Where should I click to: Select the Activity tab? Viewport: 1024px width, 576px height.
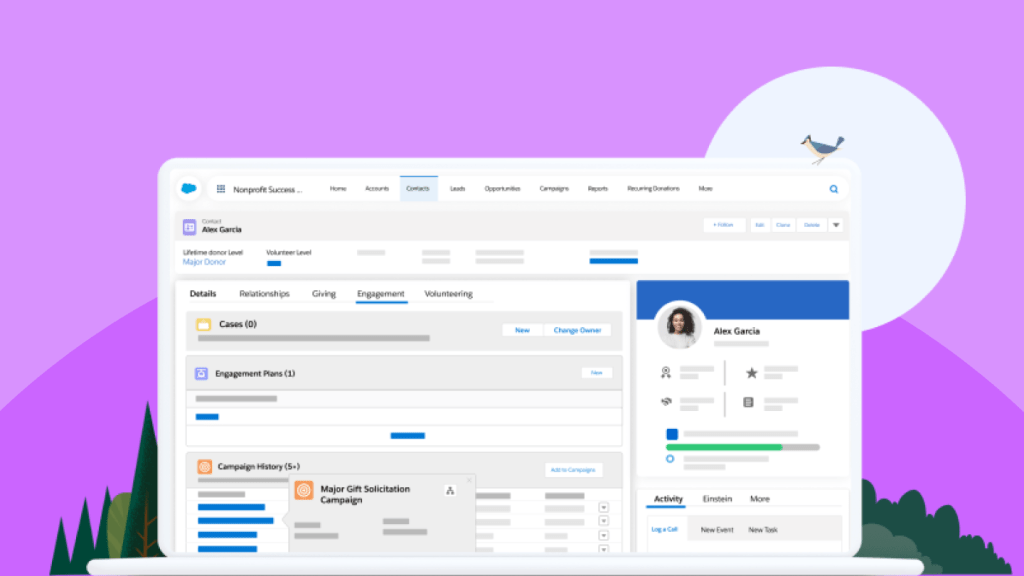(668, 499)
